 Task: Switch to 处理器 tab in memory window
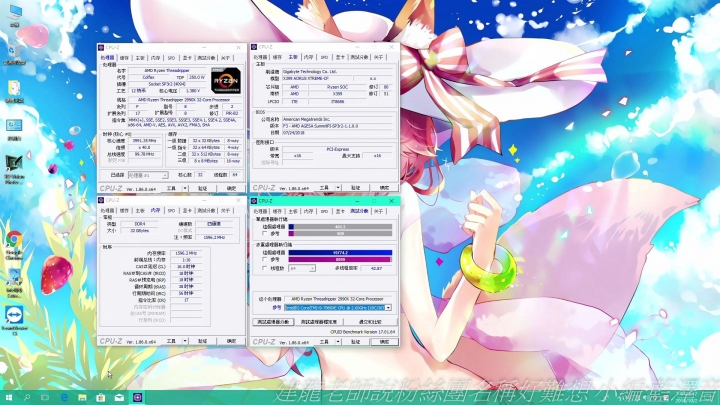[107, 210]
